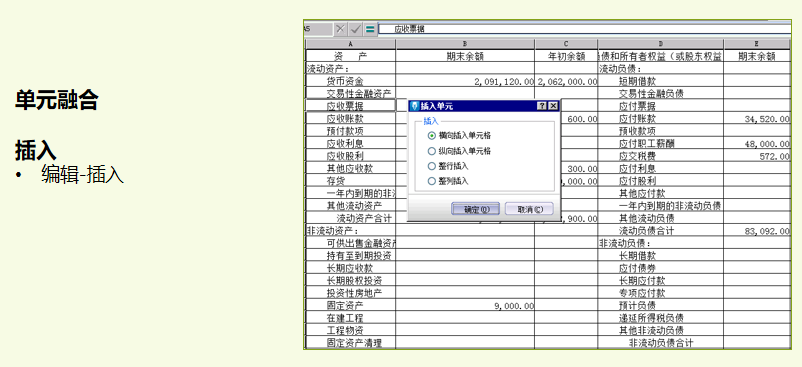The width and height of the screenshot is (802, 367).
Task: Click the help question mark in 插入单元 dialog
Action: coord(542,106)
